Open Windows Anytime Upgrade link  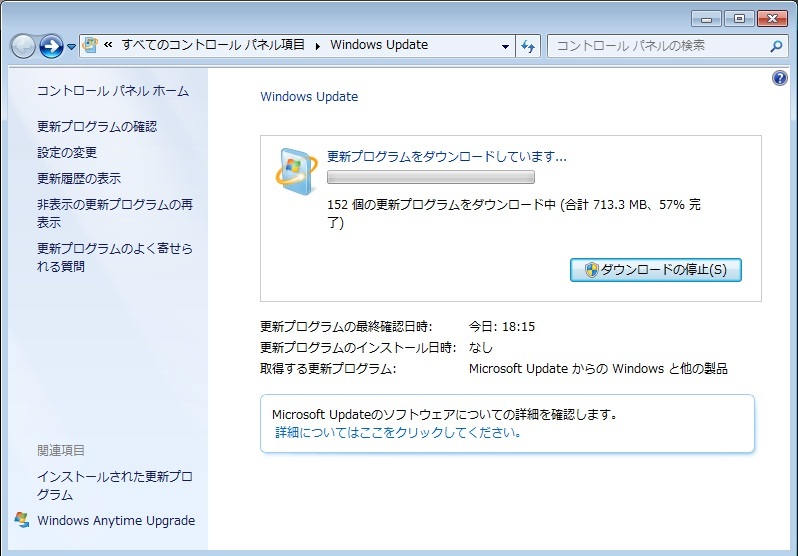click(116, 520)
